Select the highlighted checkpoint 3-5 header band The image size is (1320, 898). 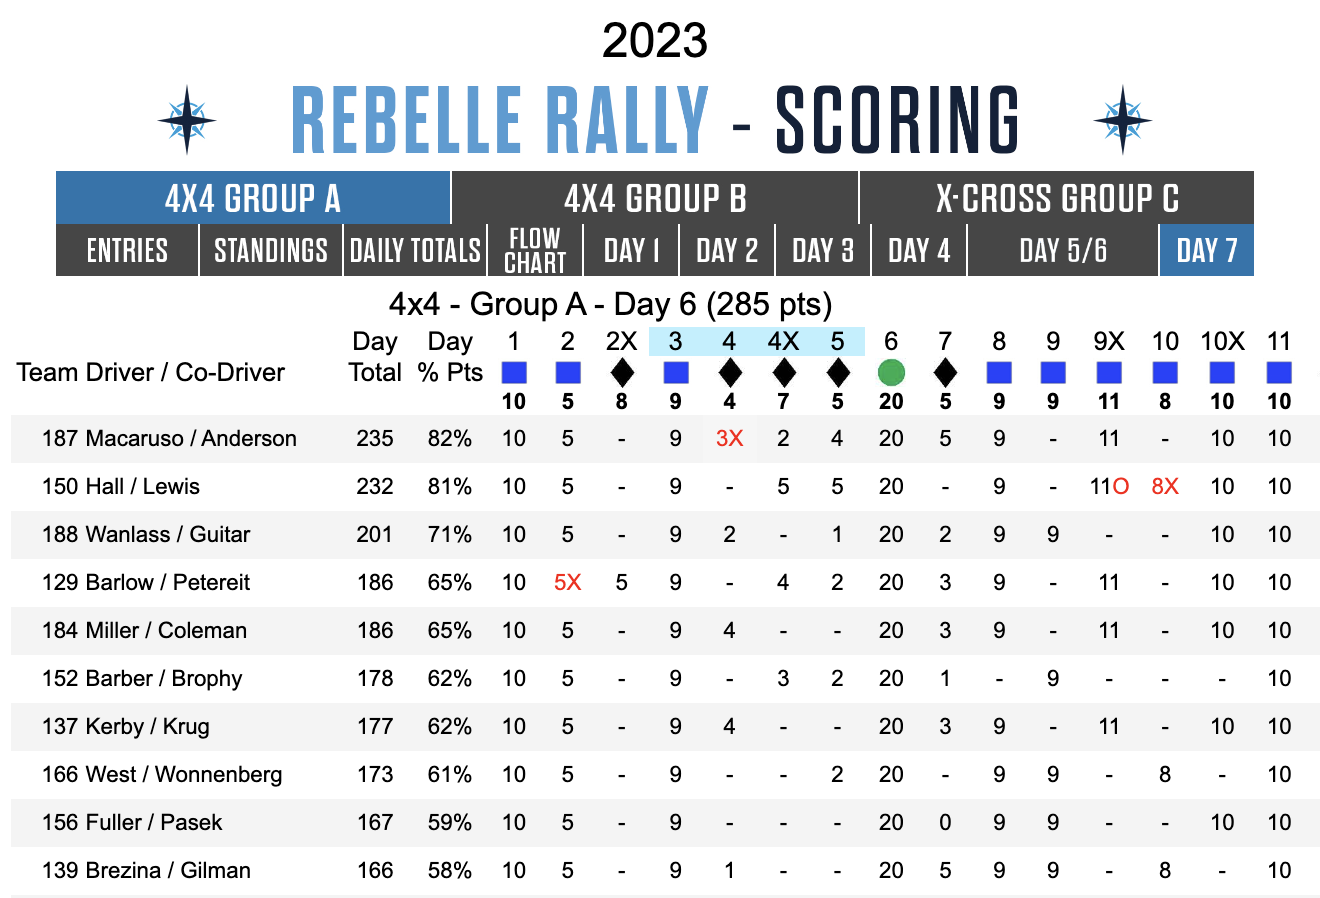[755, 341]
